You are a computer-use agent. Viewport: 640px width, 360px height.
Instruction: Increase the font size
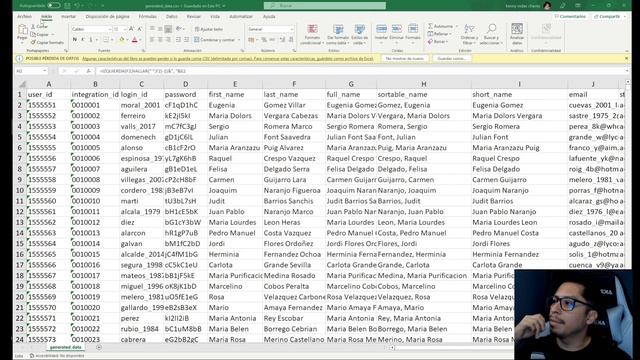(x=131, y=29)
